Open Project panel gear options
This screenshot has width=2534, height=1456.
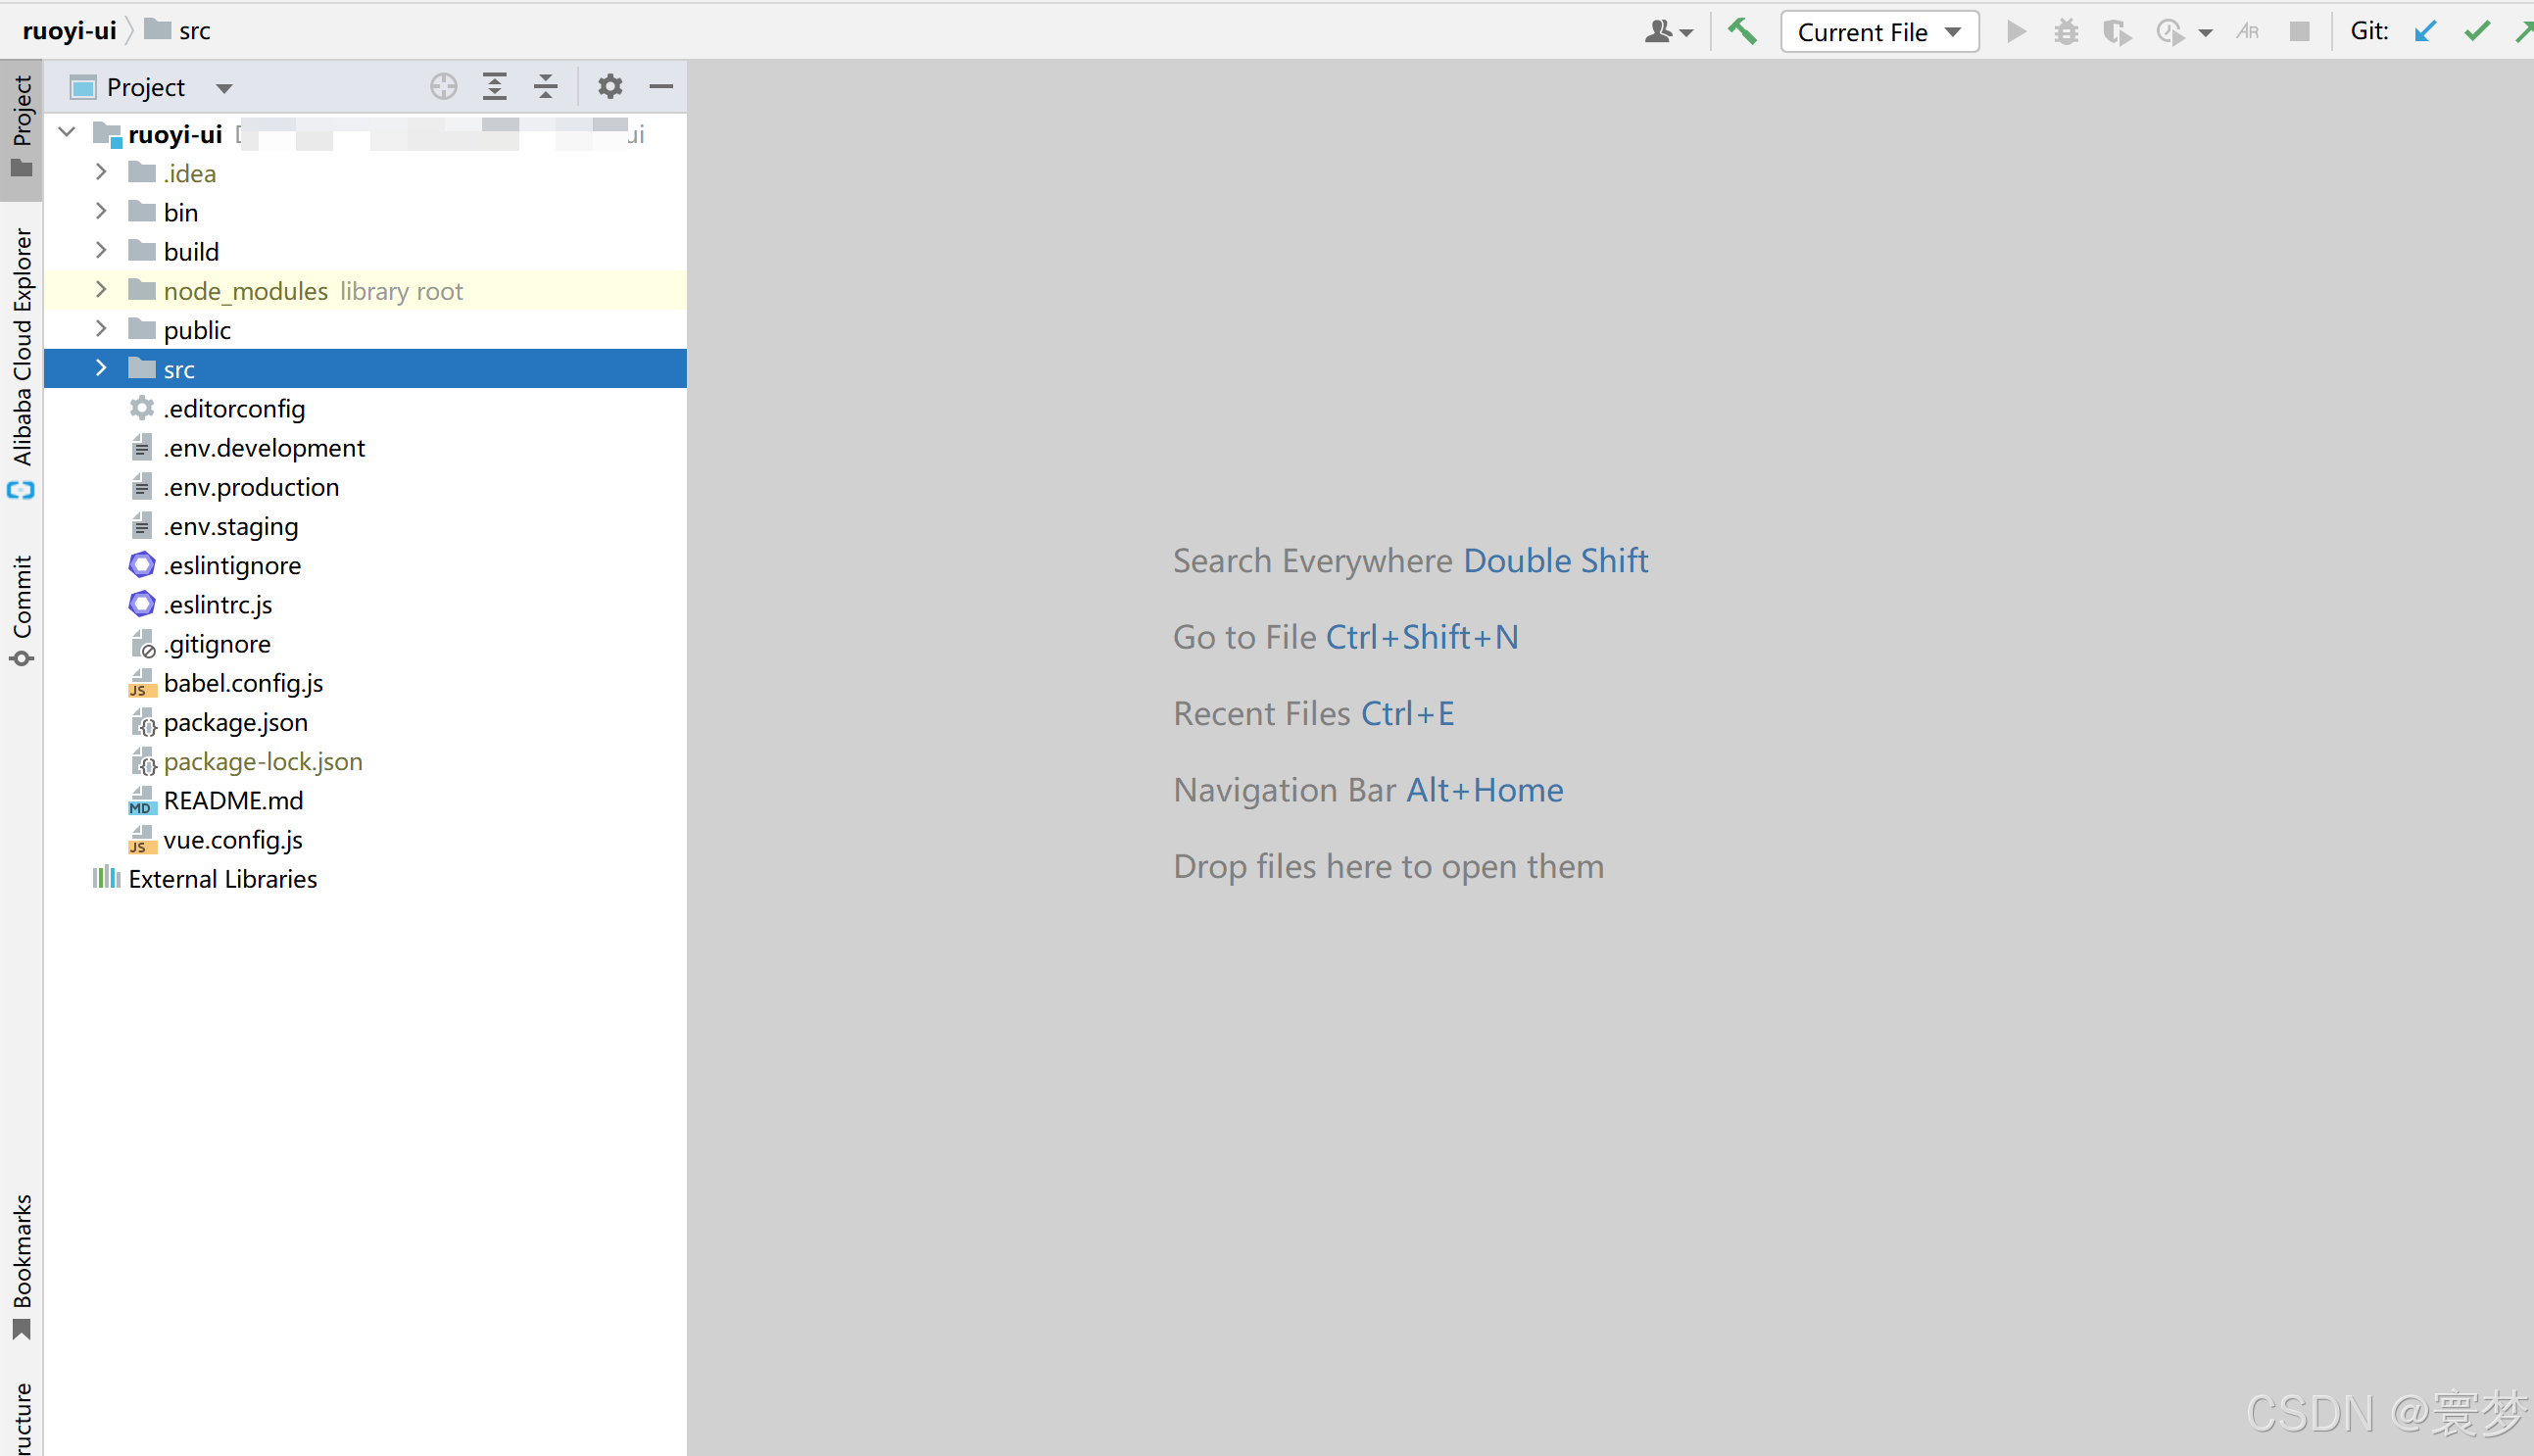[610, 87]
